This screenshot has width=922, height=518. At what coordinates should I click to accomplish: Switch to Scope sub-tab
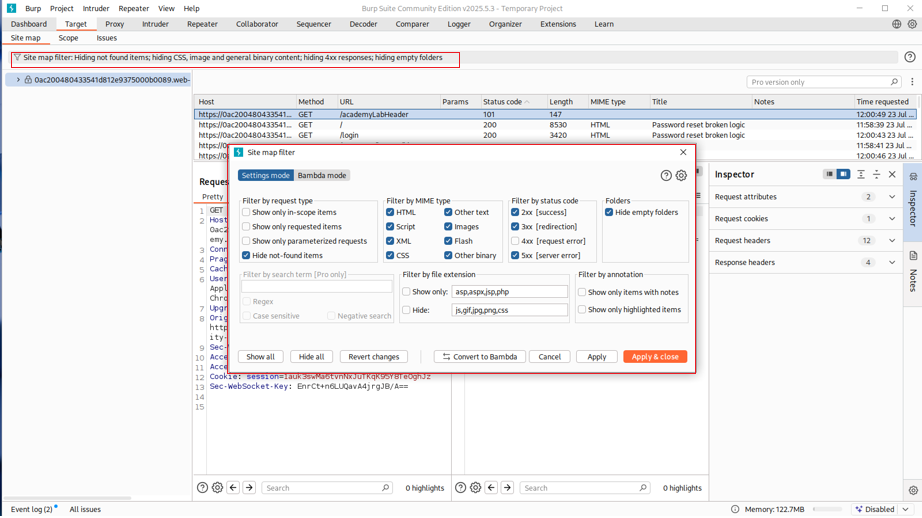pos(68,38)
